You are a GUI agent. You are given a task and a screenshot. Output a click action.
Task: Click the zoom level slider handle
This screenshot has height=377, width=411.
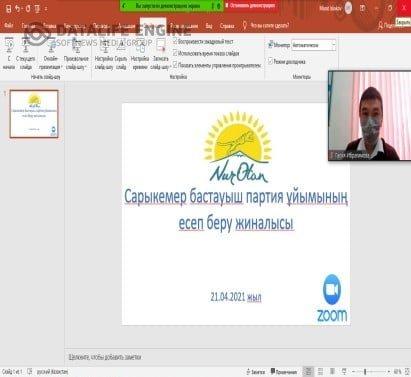(365, 371)
